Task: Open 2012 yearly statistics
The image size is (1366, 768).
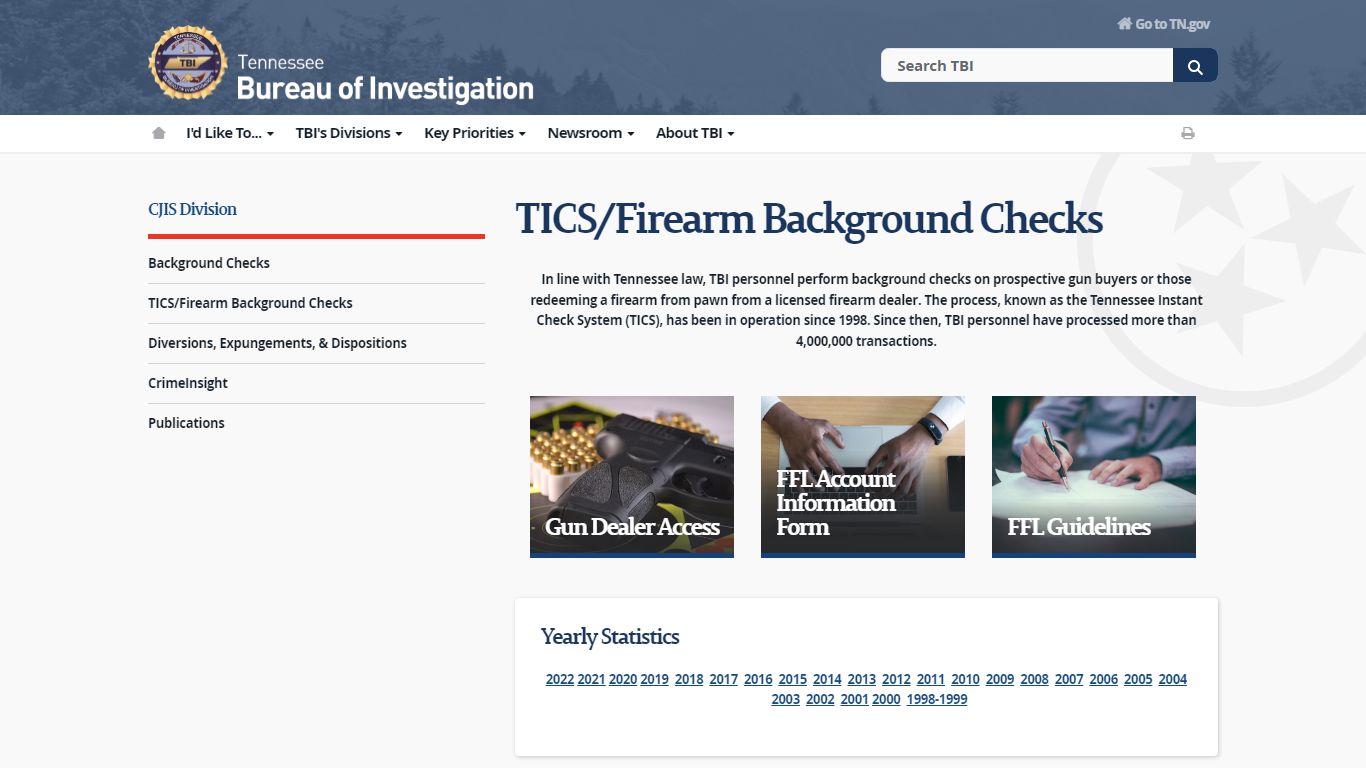Action: pos(896,679)
